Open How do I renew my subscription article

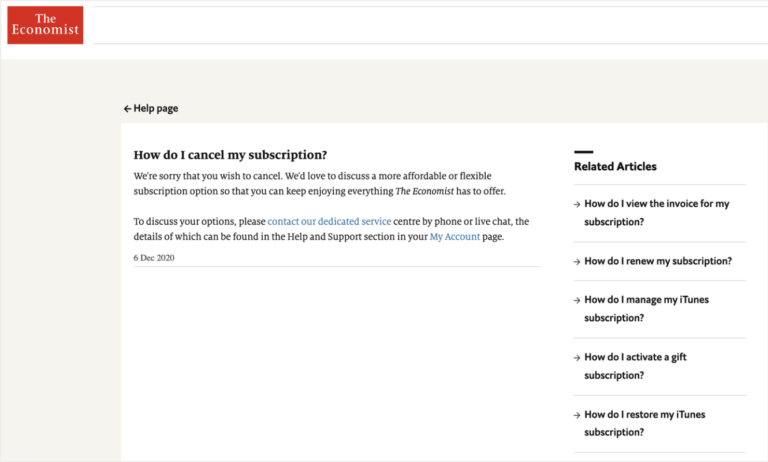tap(658, 261)
